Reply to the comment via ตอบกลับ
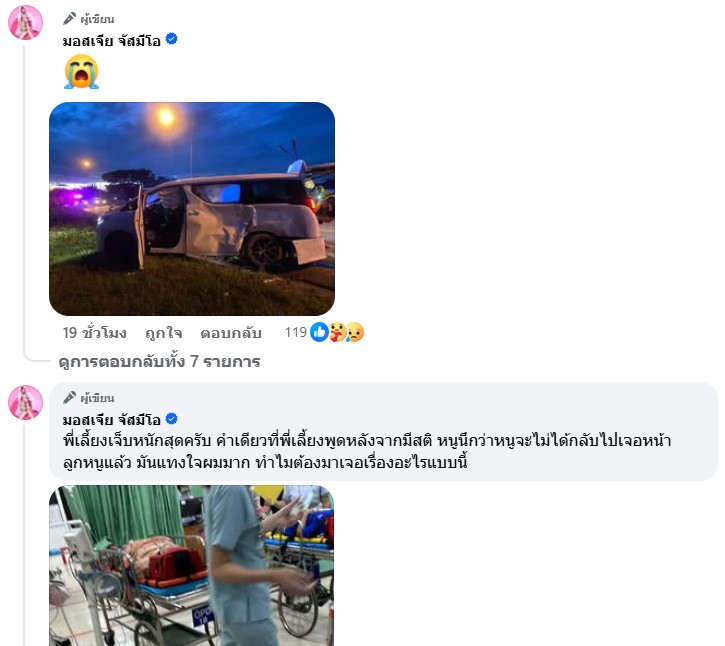 click(x=231, y=333)
